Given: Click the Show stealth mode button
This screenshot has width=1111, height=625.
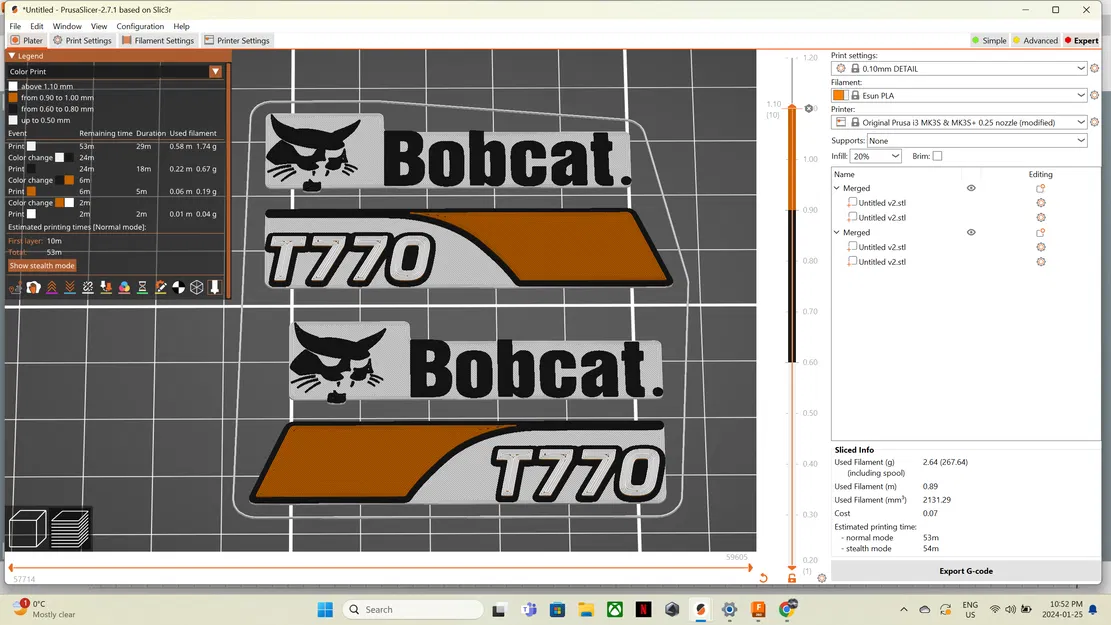Looking at the screenshot, I should 44,265.
